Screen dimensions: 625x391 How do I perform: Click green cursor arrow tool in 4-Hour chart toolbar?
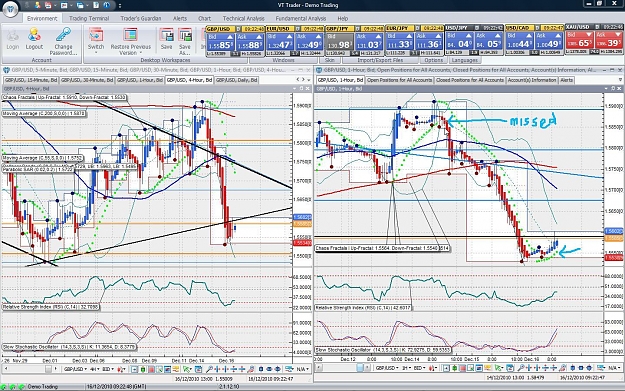[x=186, y=369]
